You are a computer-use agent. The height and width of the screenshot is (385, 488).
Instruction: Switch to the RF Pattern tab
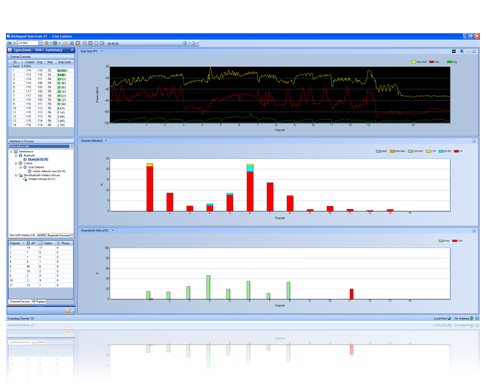point(39,302)
